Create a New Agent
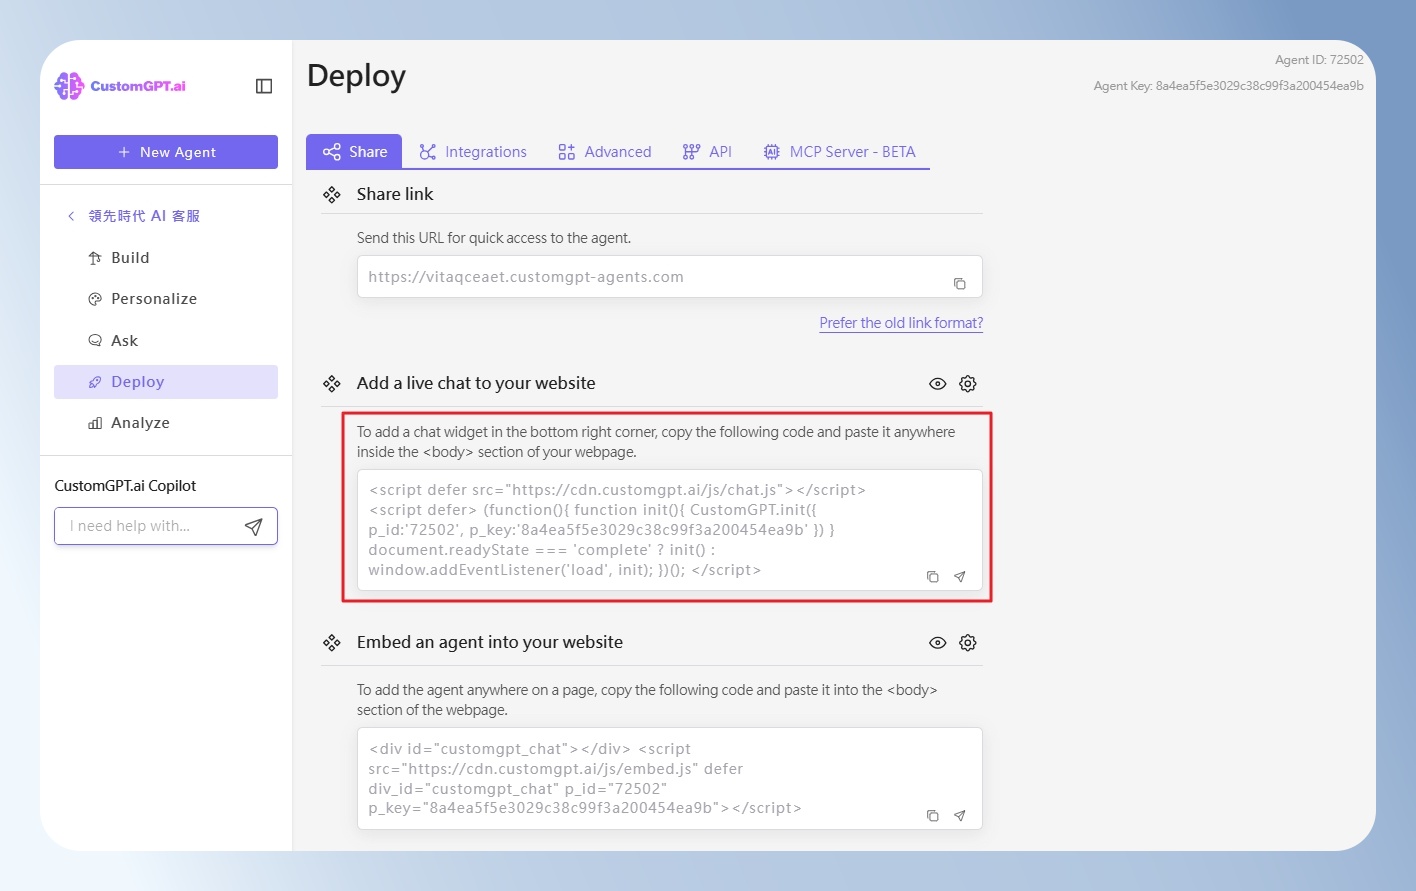 [x=166, y=152]
